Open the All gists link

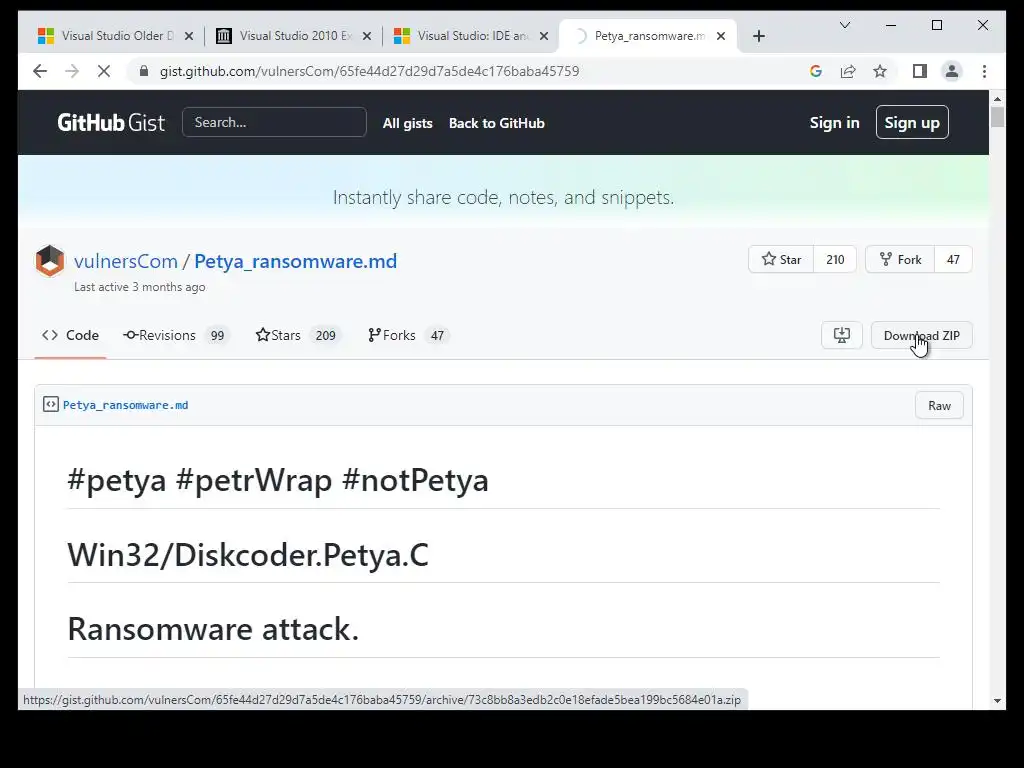click(x=408, y=123)
